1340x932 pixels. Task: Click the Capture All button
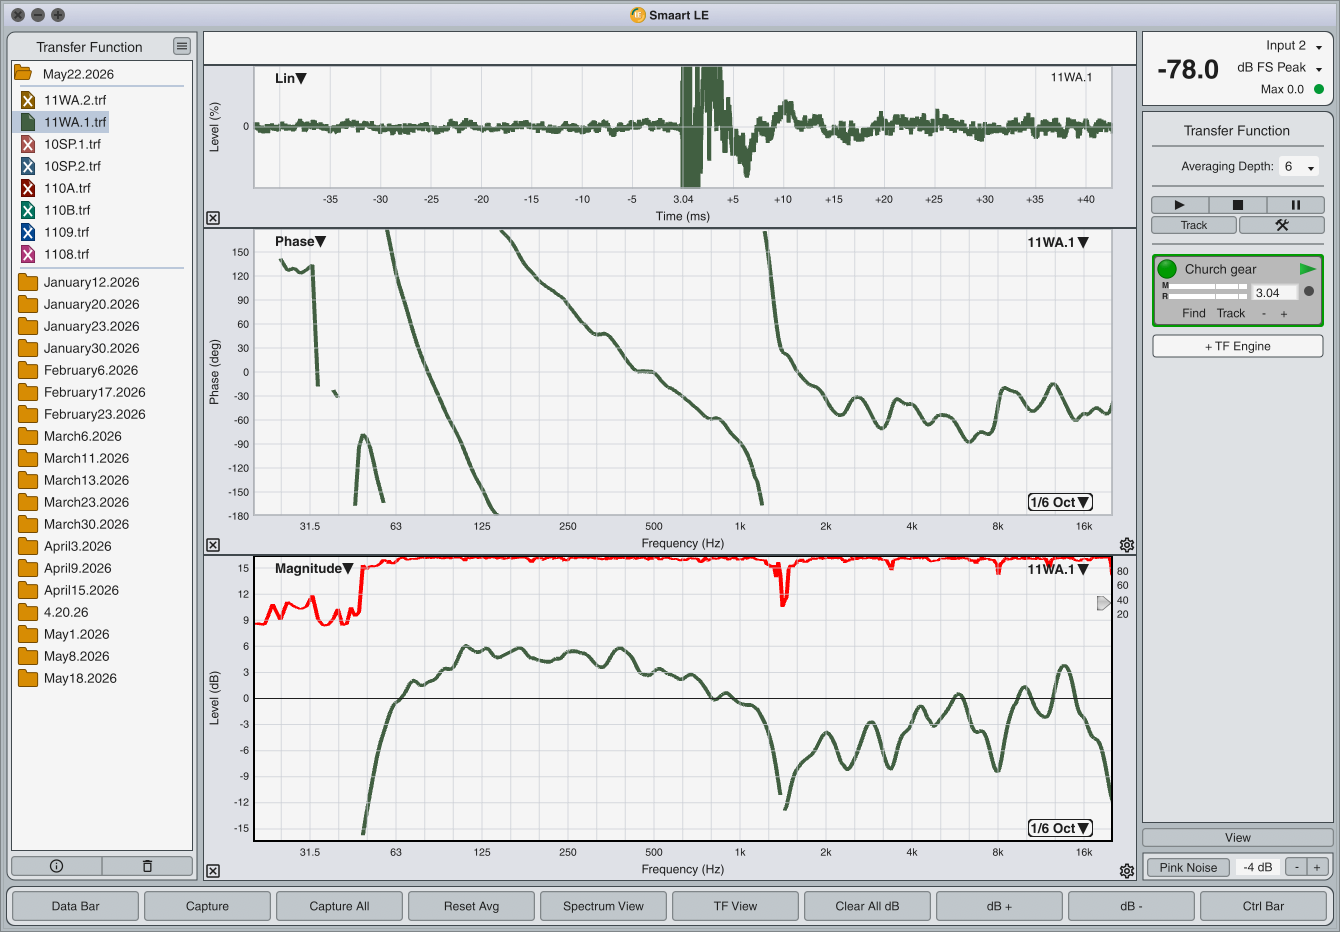pyautogui.click(x=340, y=906)
